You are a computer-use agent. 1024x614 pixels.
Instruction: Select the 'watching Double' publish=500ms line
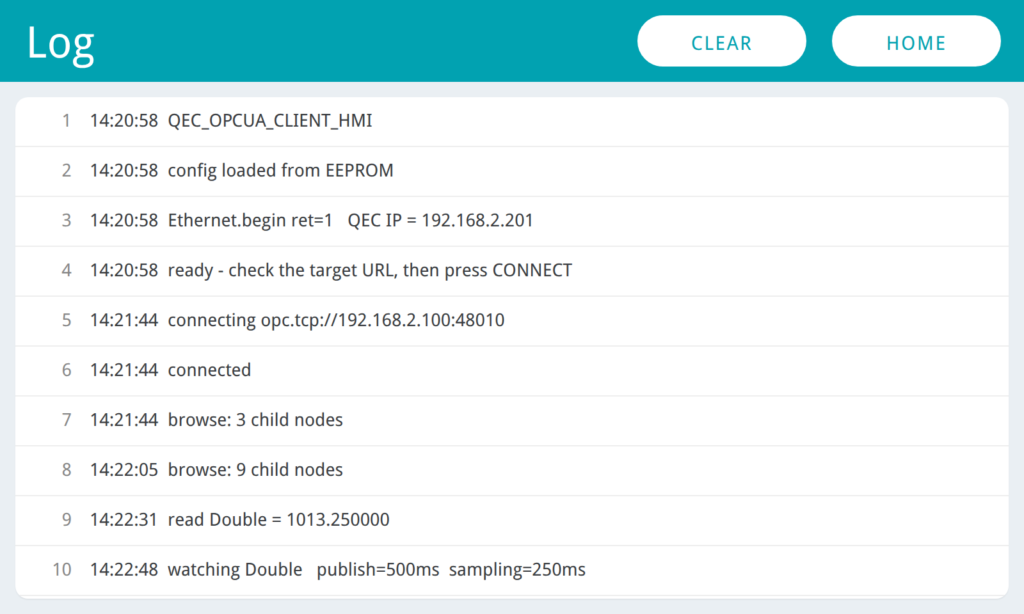[512, 570]
